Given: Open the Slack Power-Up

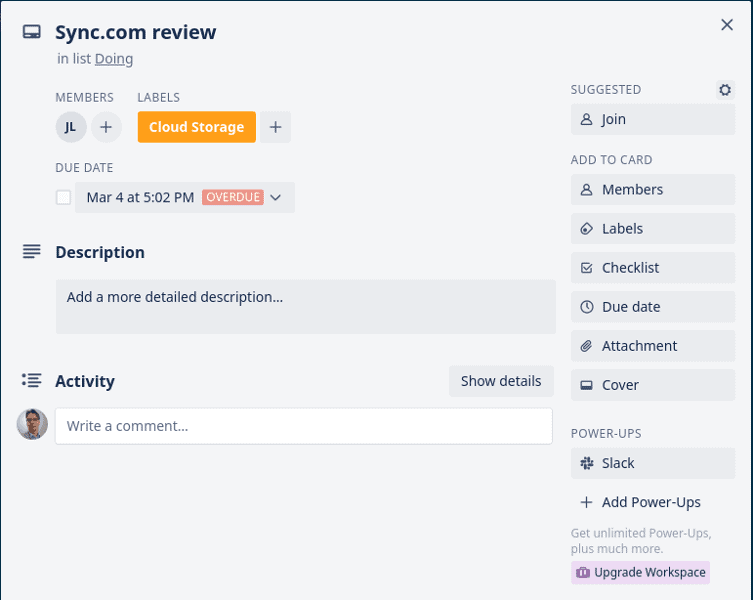Looking at the screenshot, I should [653, 464].
